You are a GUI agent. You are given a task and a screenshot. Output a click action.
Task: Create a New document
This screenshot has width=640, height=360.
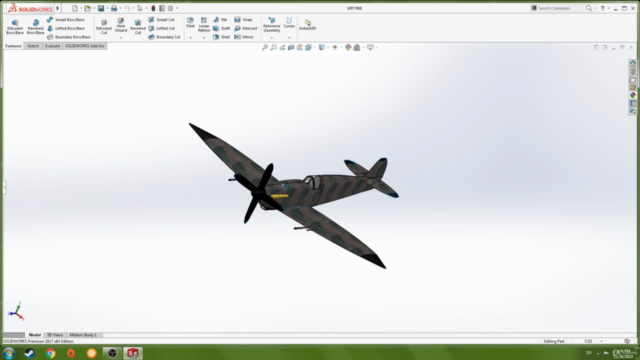coord(75,8)
